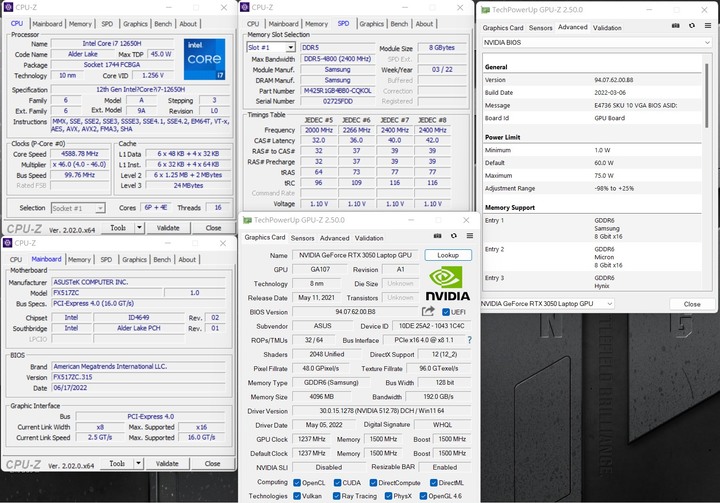720x503 pixels.
Task: Click GPU-Z title bar icon of Graphics Card window
Action: click(x=248, y=220)
